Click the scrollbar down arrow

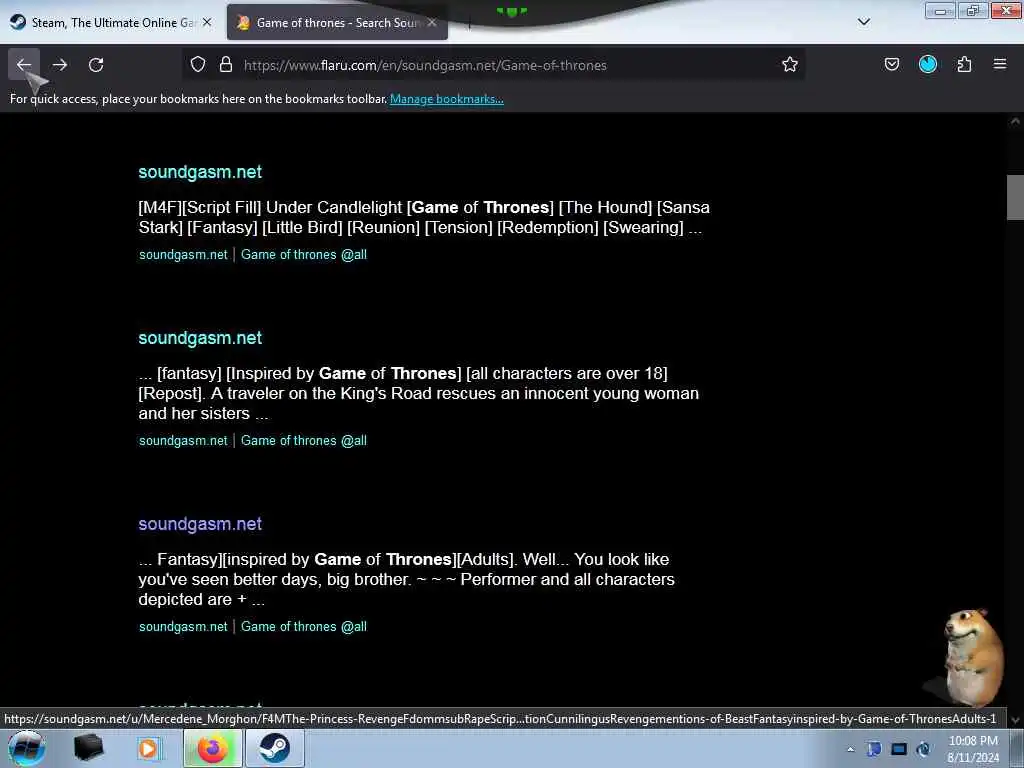pyautogui.click(x=1015, y=720)
